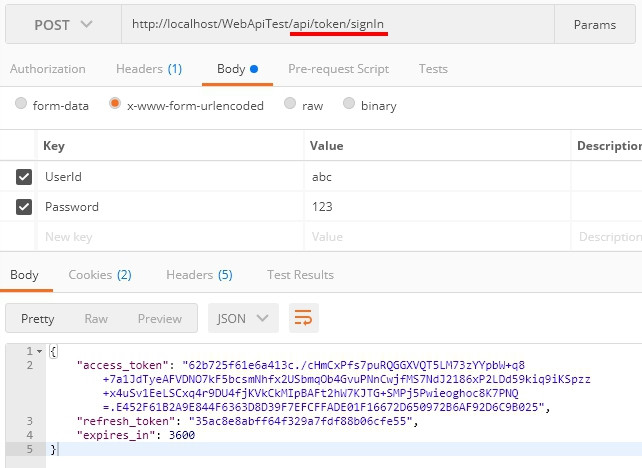The image size is (642, 468).
Task: Click the New key input field
Action: tap(170, 237)
